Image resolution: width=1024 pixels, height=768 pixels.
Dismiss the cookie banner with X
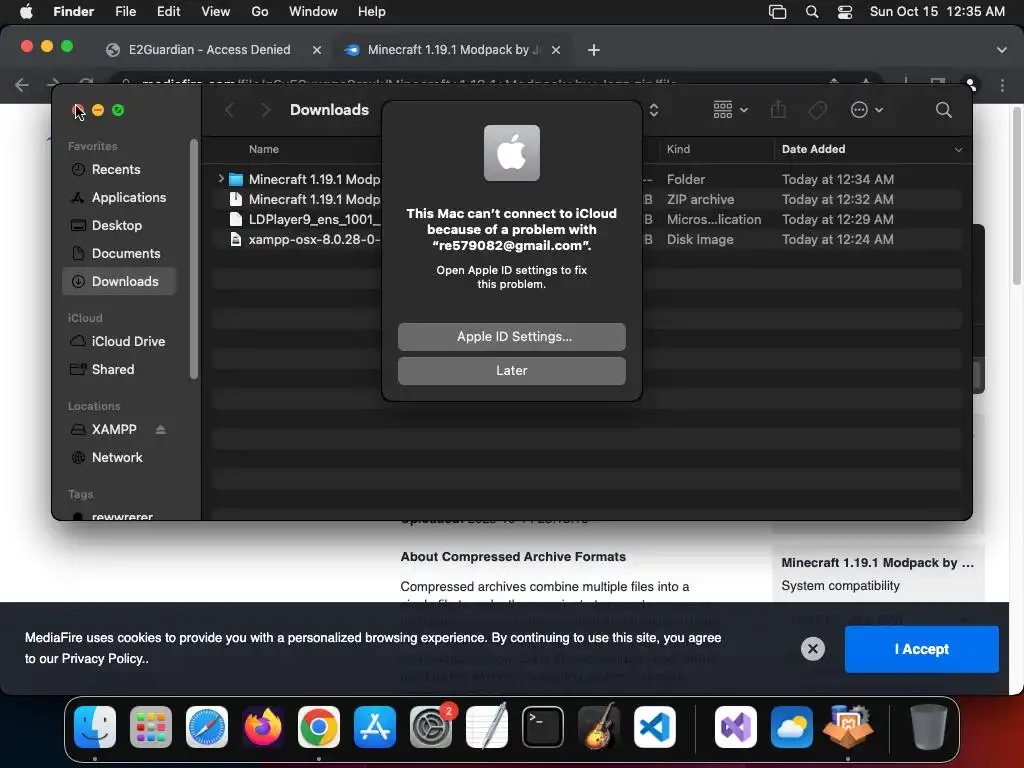(x=812, y=648)
